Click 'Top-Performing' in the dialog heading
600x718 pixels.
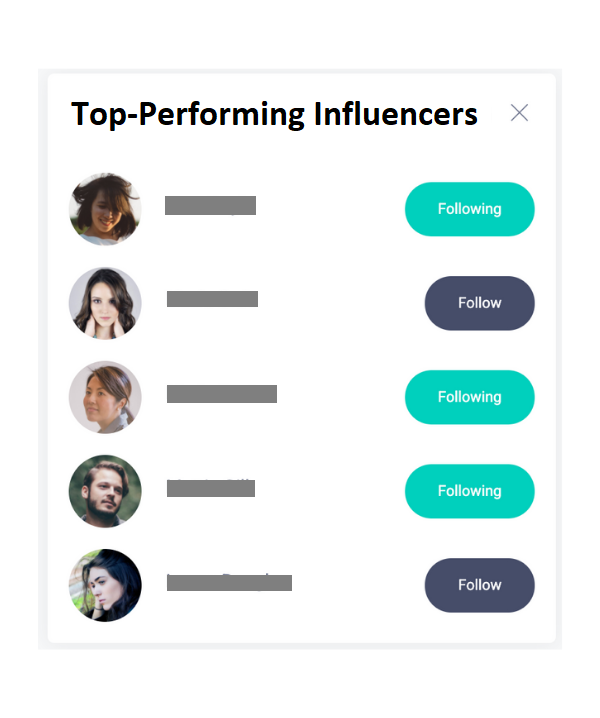pyautogui.click(x=188, y=114)
